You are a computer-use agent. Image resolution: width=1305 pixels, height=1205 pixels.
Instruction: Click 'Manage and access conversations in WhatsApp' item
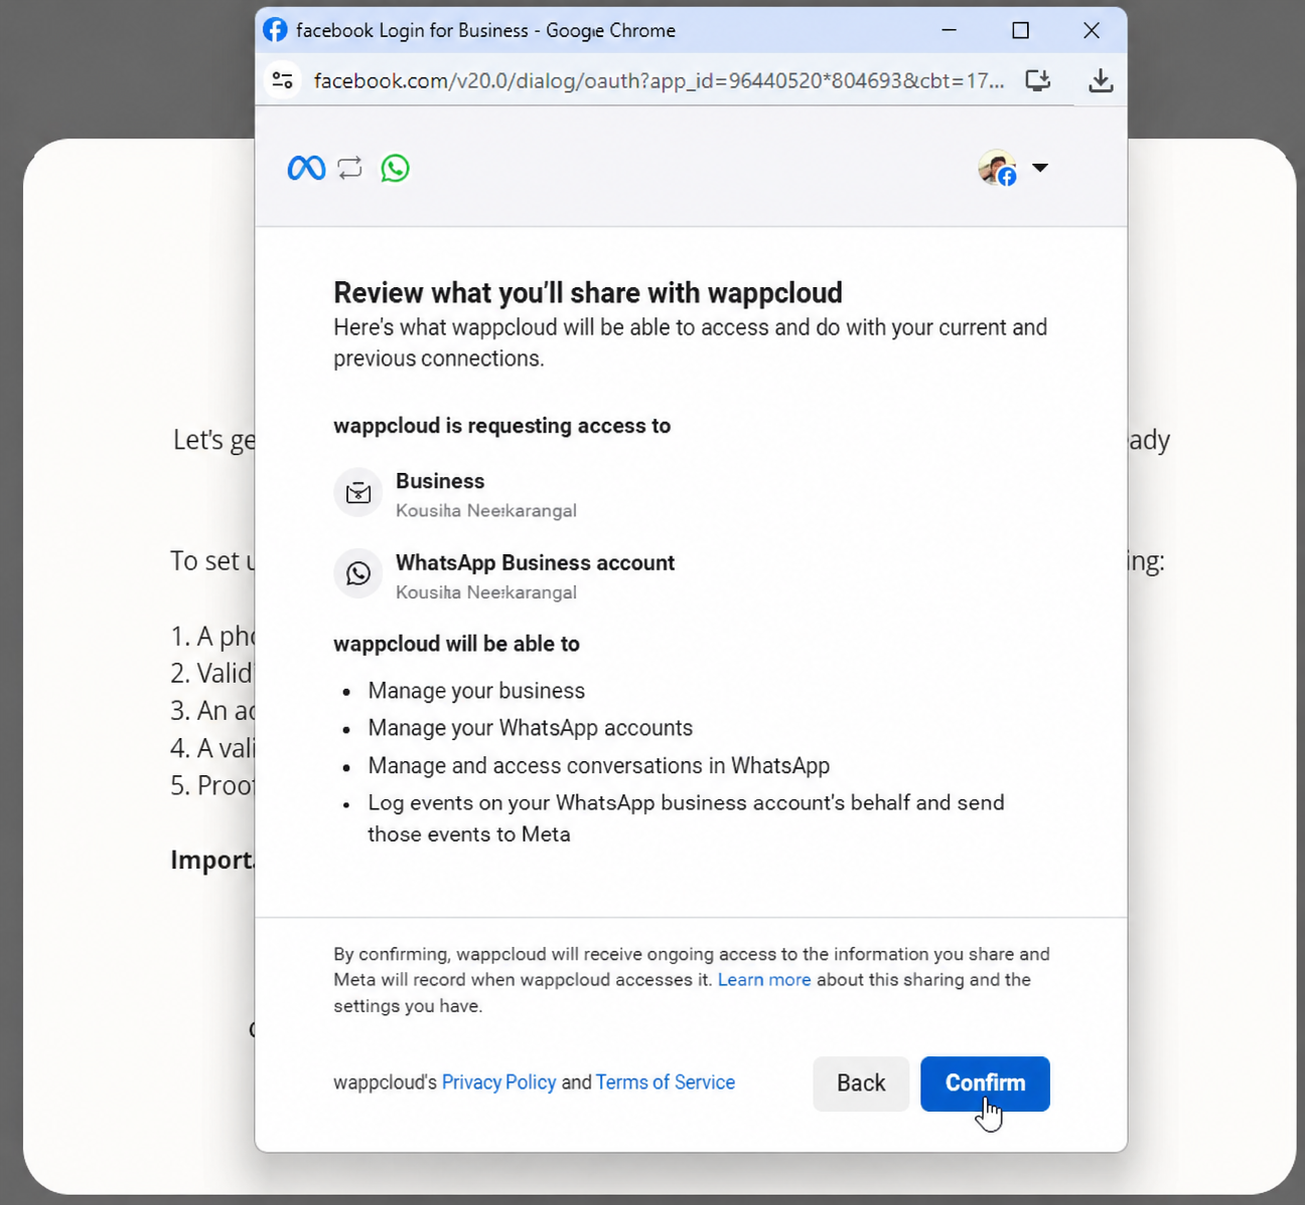[x=599, y=766]
